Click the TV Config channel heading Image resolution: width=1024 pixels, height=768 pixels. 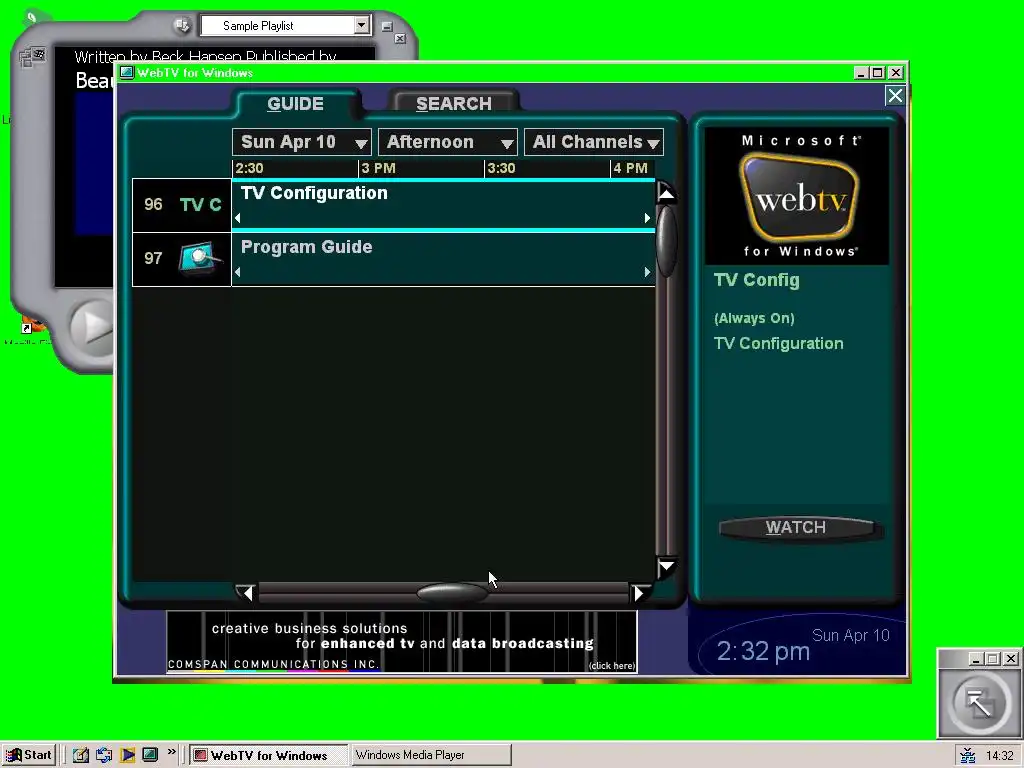point(756,280)
